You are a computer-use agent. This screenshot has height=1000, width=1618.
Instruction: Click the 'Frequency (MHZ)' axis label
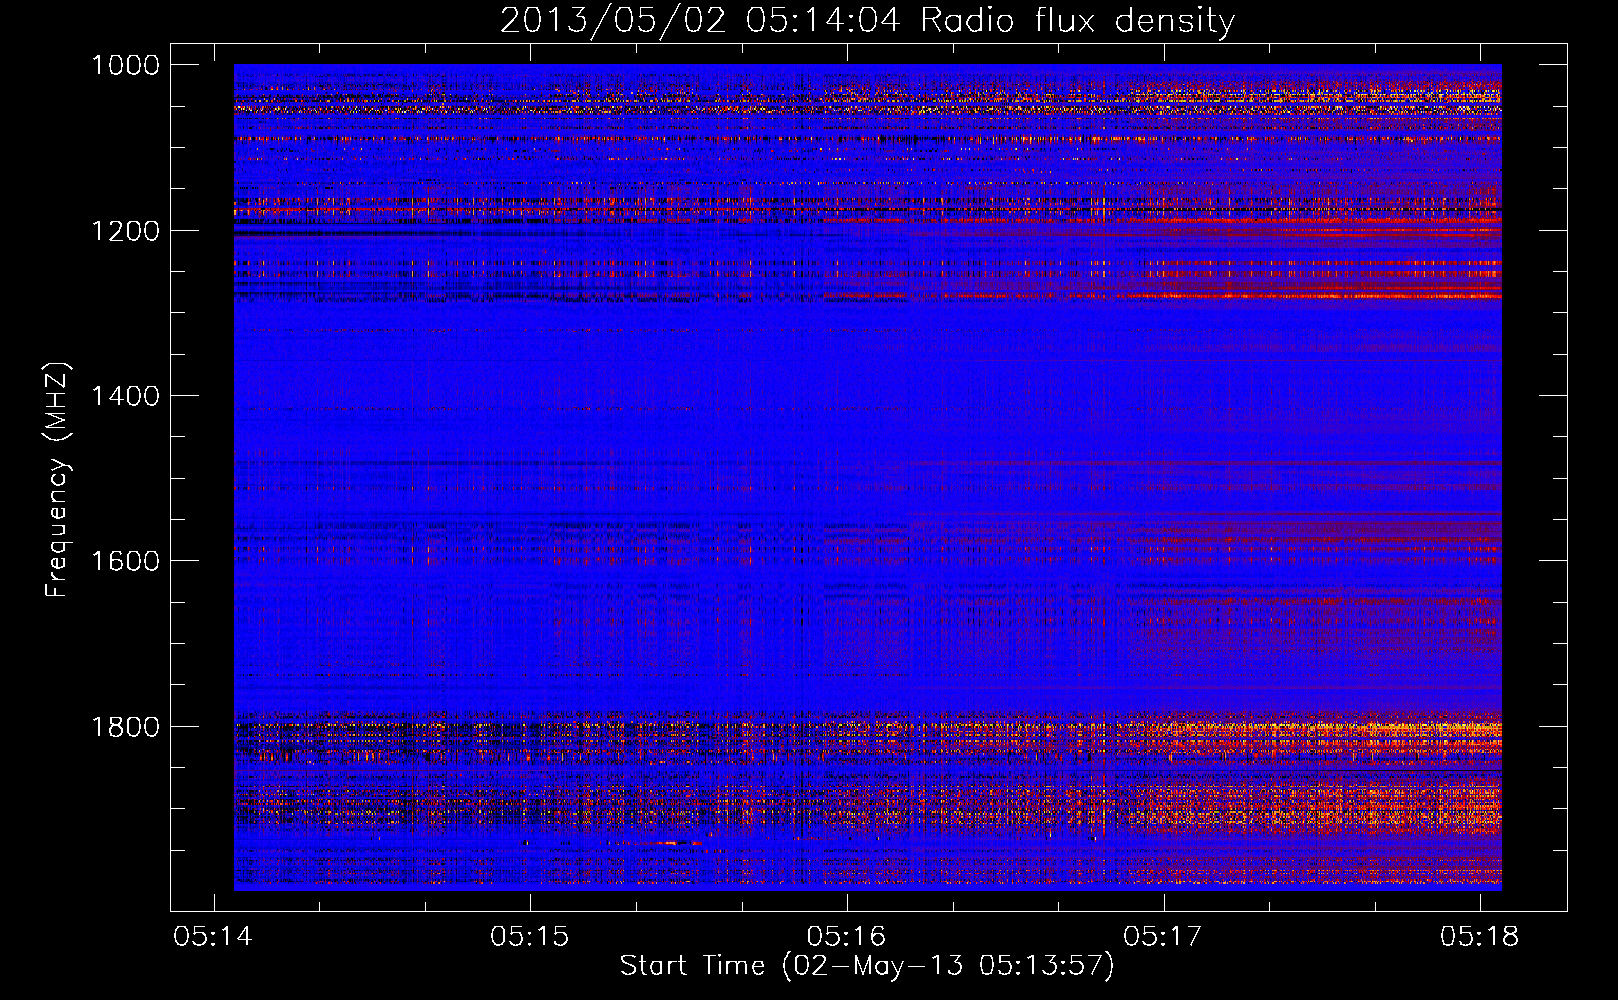click(x=57, y=480)
